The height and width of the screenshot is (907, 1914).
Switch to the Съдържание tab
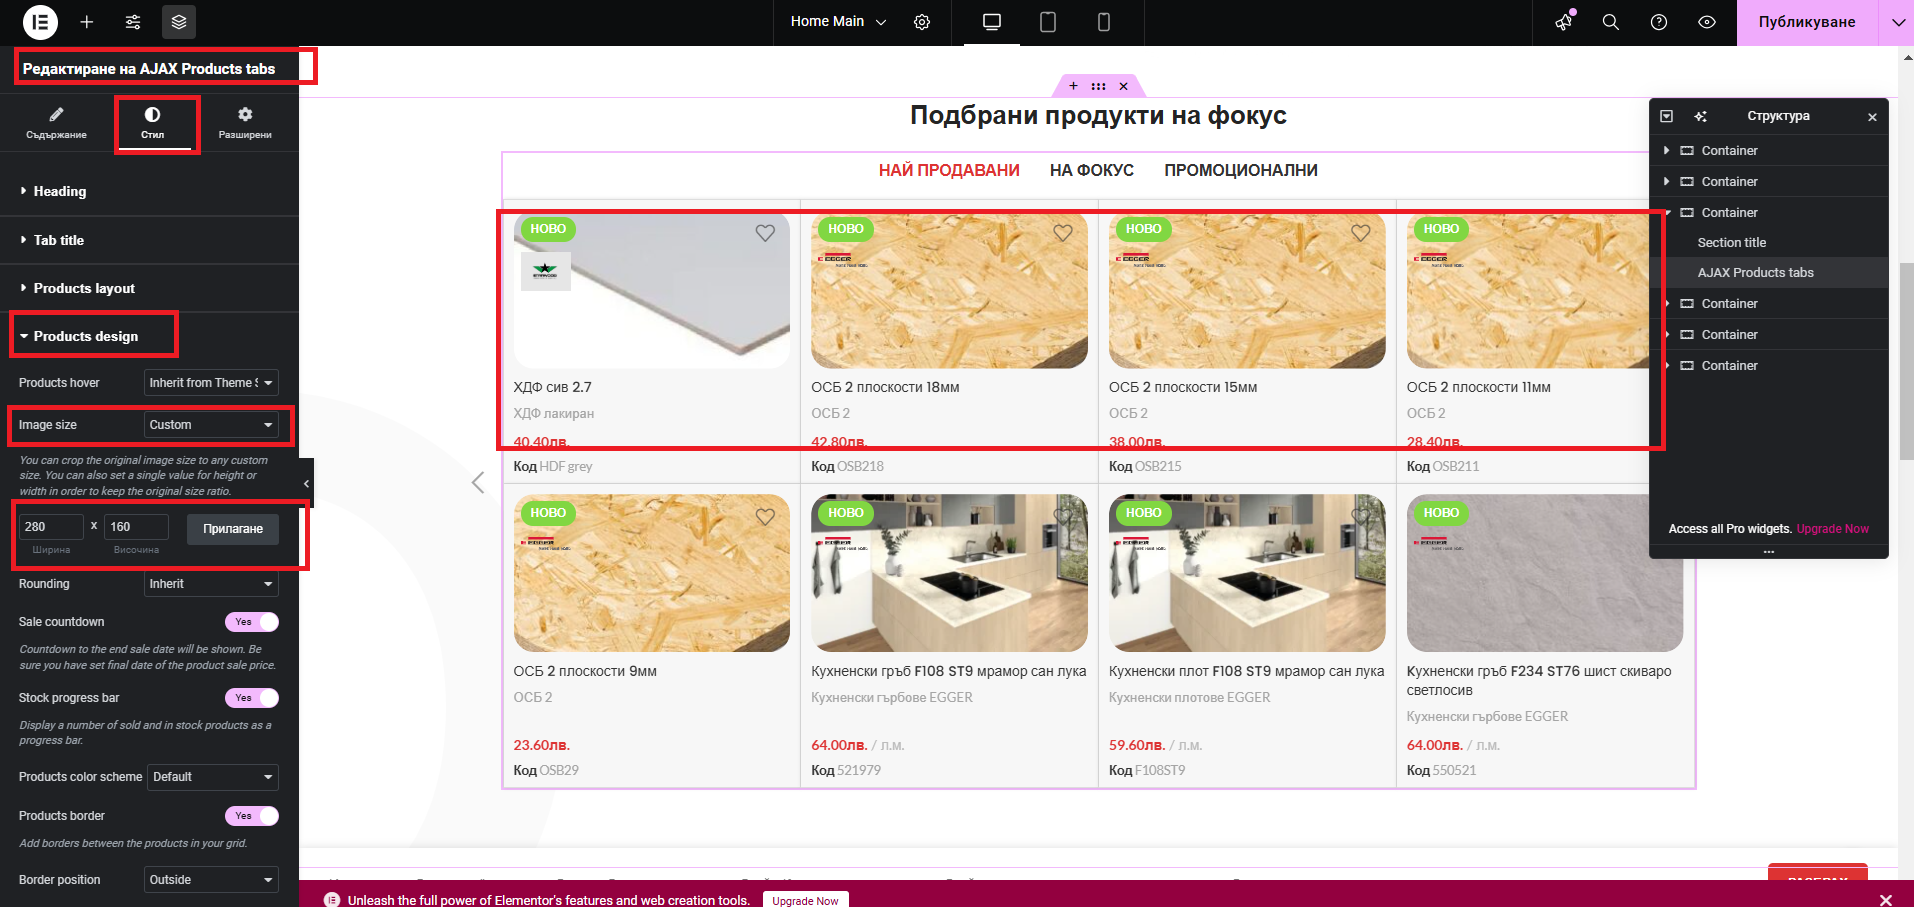pyautogui.click(x=56, y=123)
